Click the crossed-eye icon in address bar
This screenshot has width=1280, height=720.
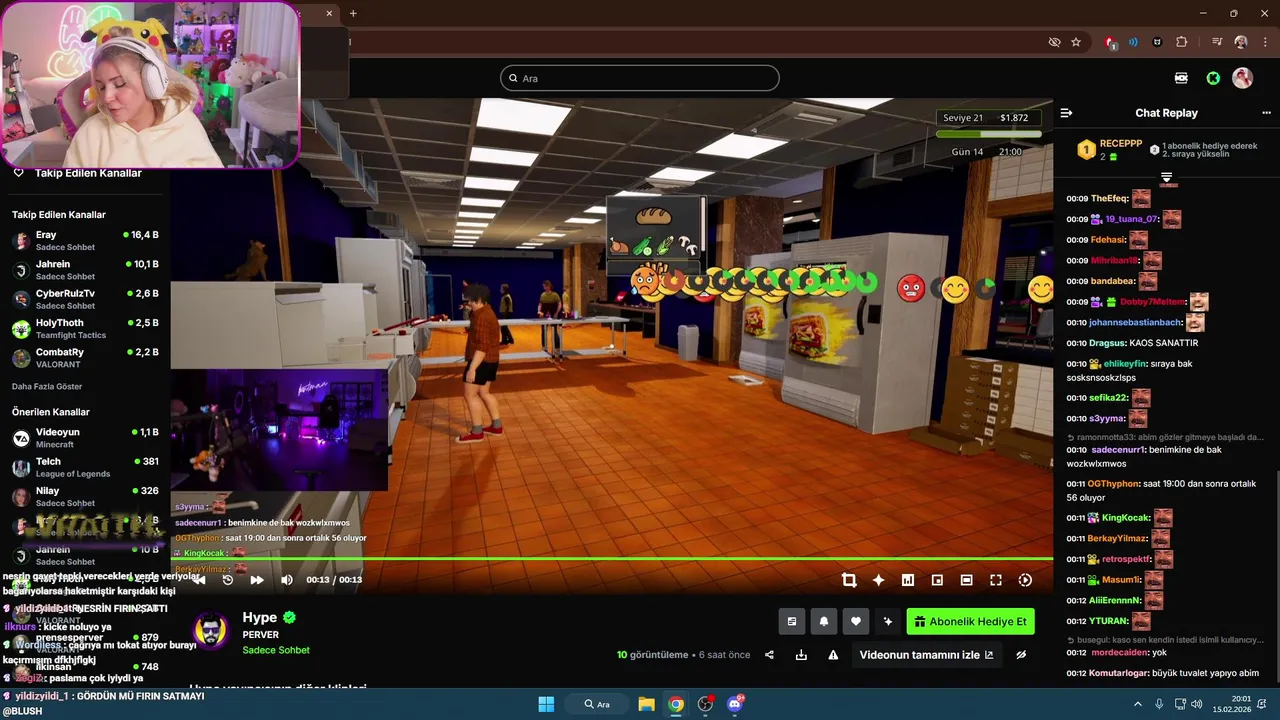point(1054,42)
